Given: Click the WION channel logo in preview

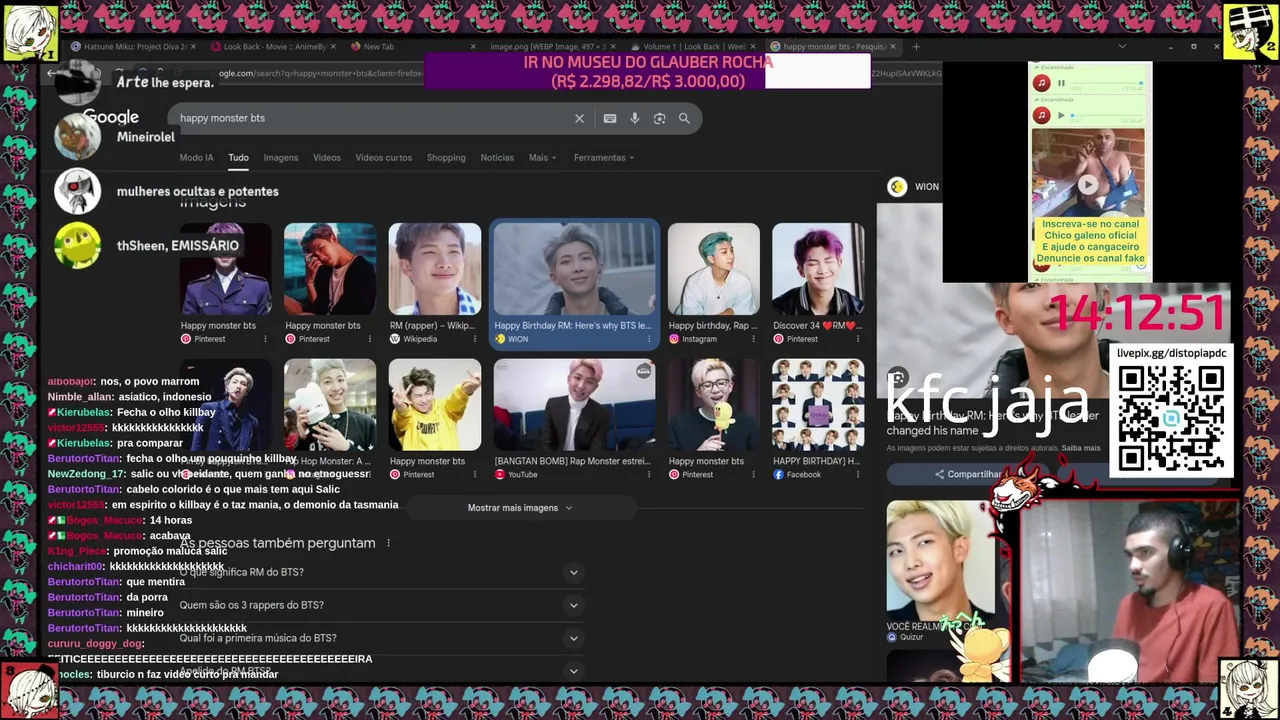Looking at the screenshot, I should pos(898,186).
